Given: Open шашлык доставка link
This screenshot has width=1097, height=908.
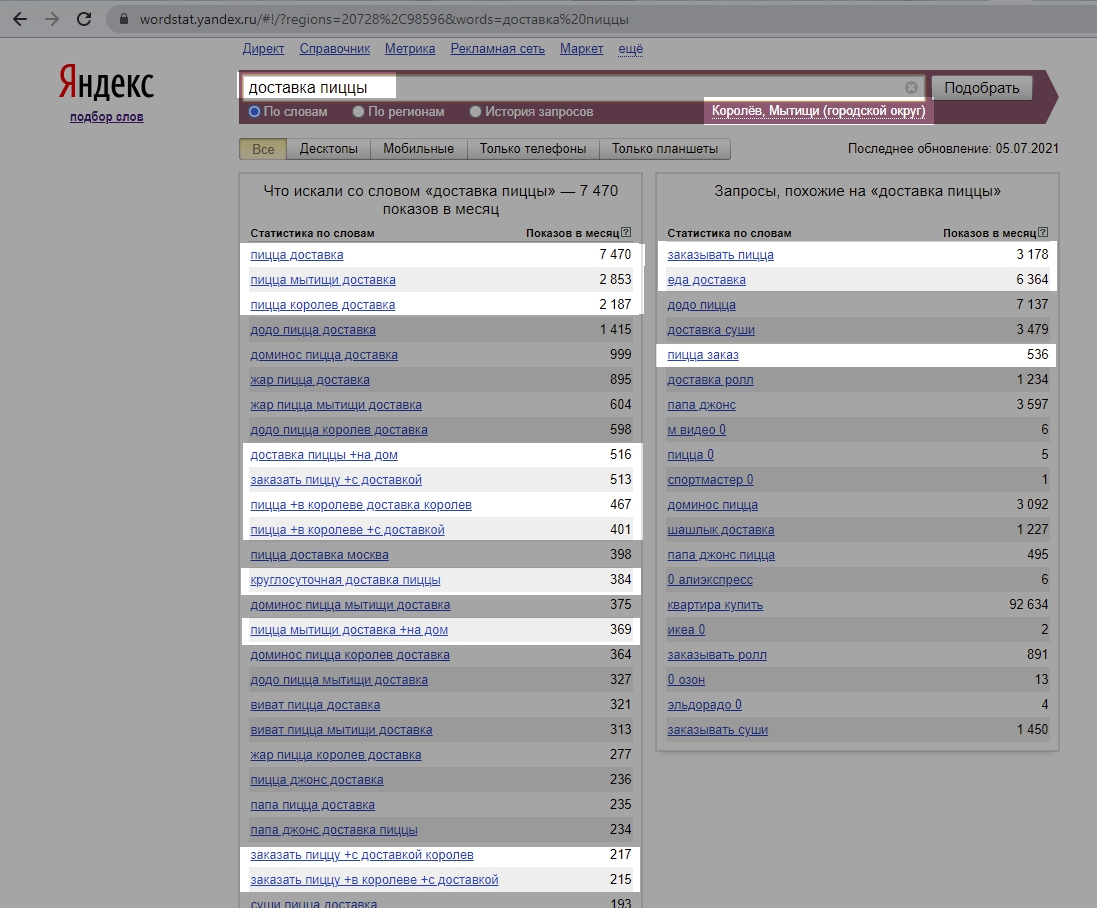Looking at the screenshot, I should tap(721, 530).
